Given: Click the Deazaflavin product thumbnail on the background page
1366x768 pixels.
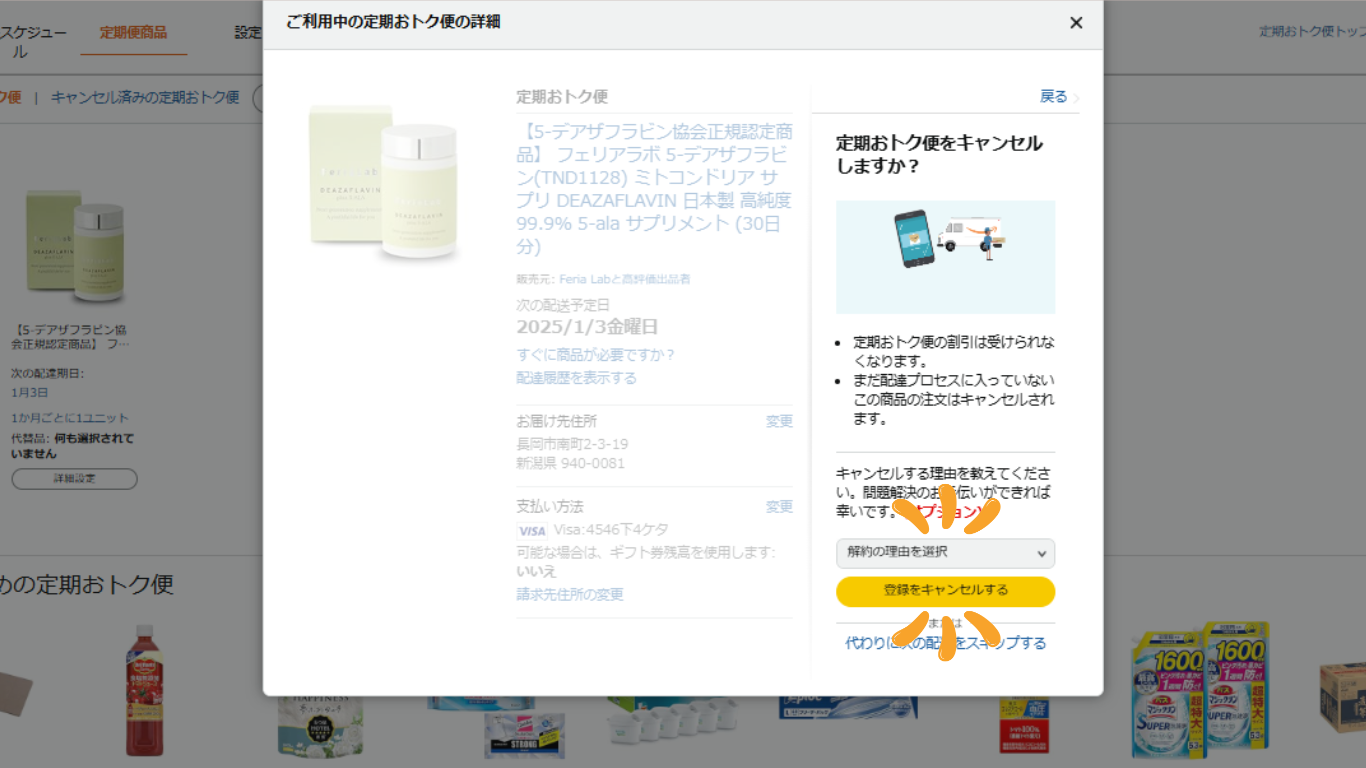Looking at the screenshot, I should point(76,247).
